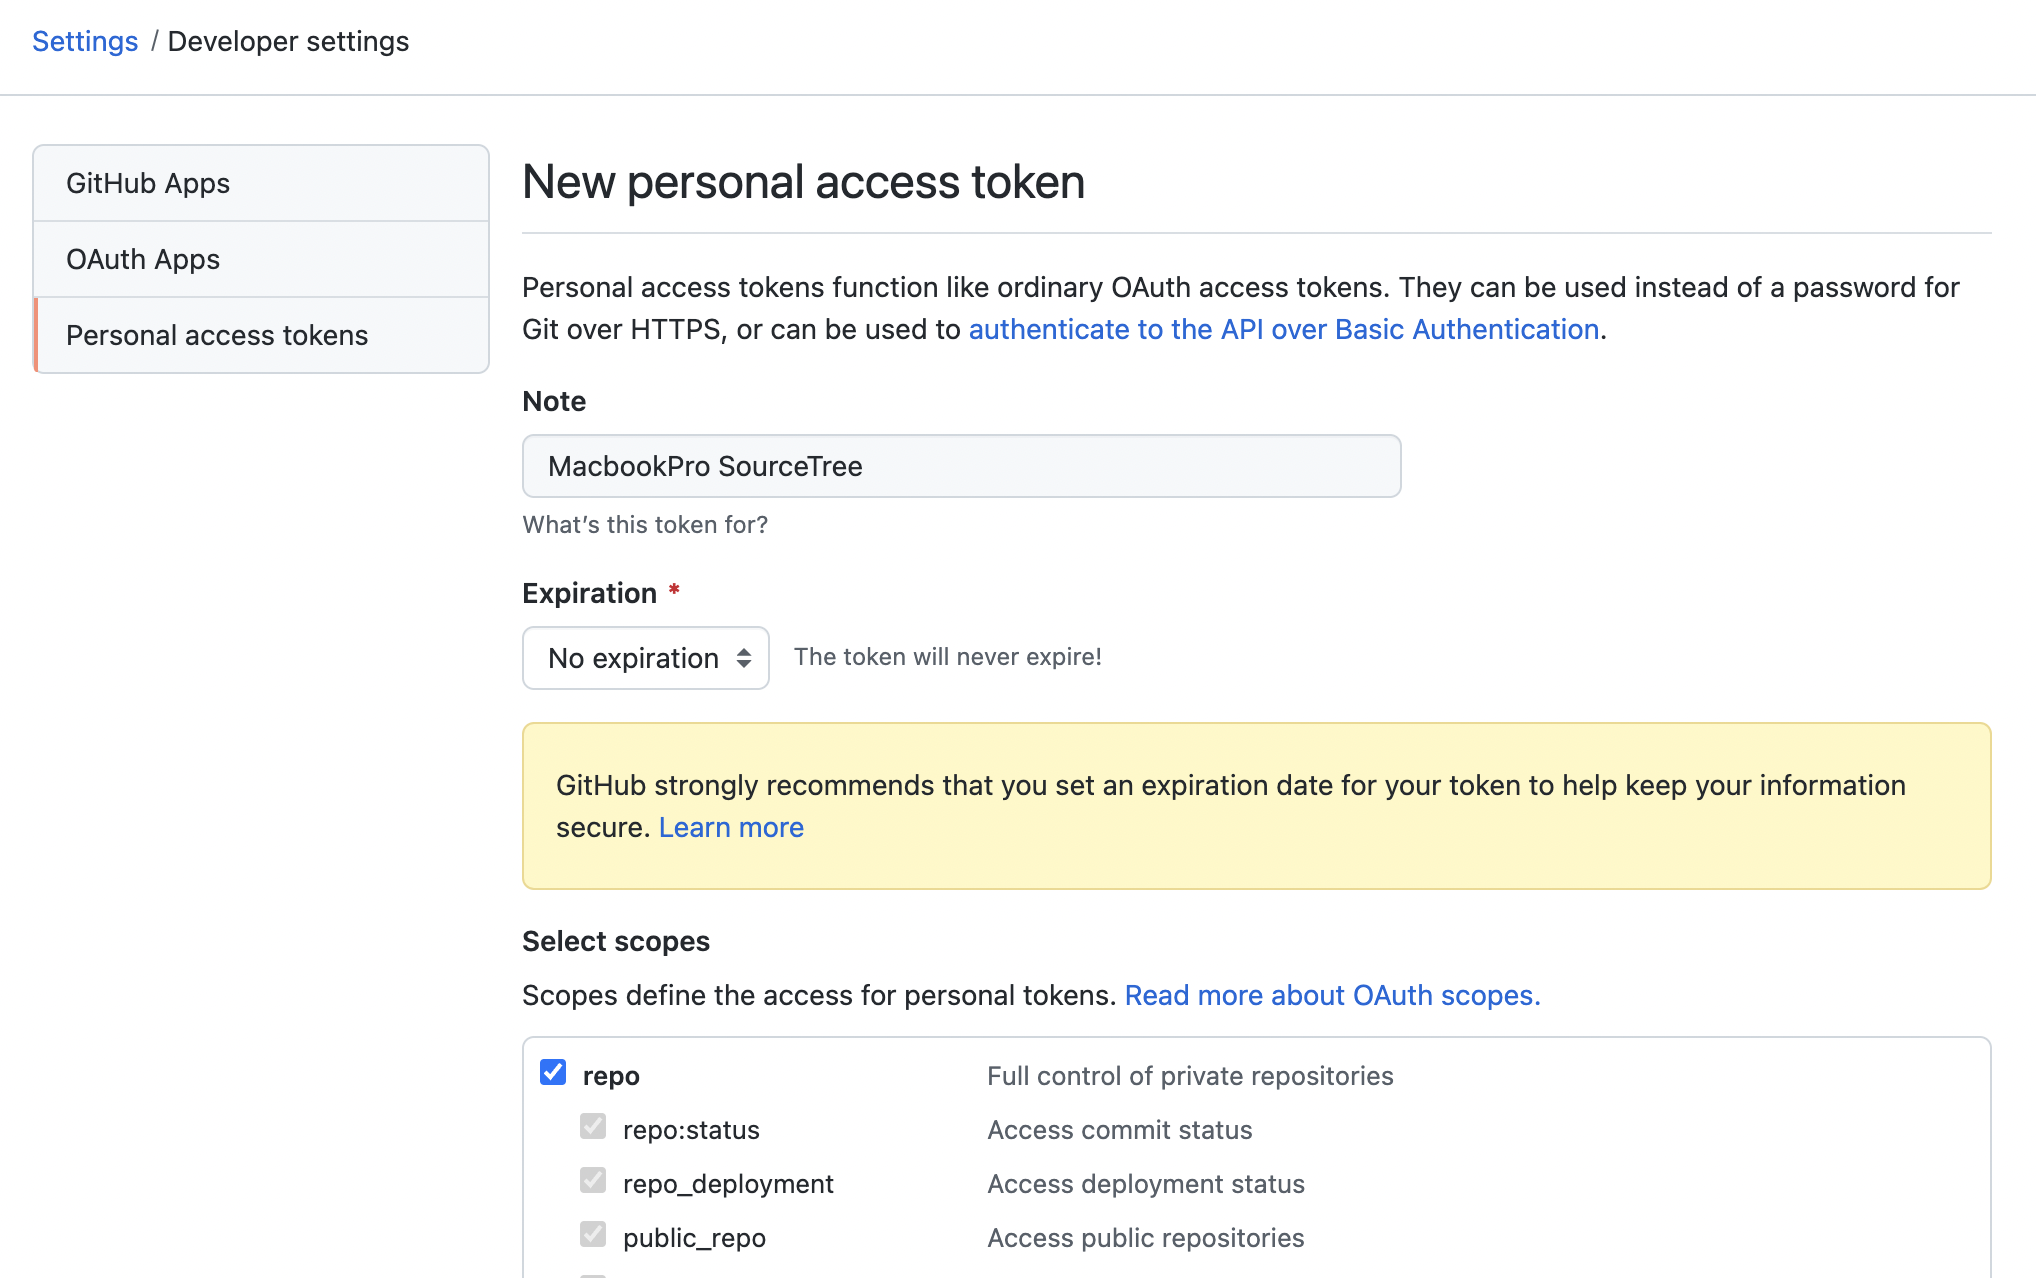Select Personal access tokens sidebar item
2036x1278 pixels.
217,335
